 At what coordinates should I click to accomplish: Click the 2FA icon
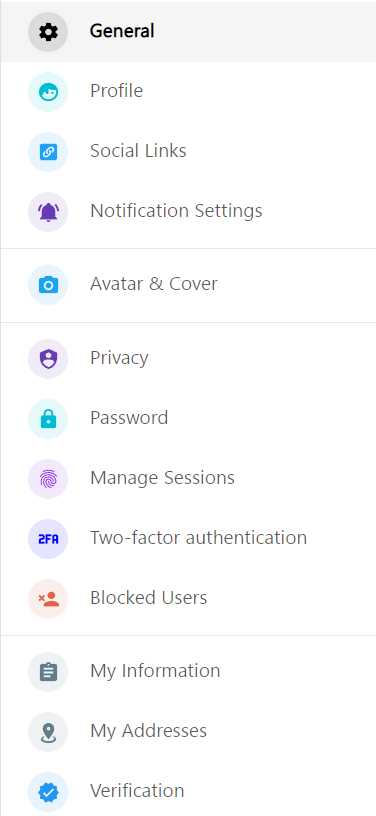(x=48, y=539)
